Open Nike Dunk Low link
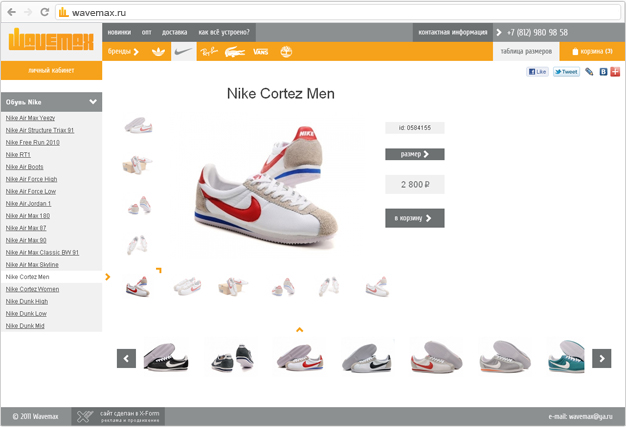This screenshot has height=427, width=626. (26, 314)
